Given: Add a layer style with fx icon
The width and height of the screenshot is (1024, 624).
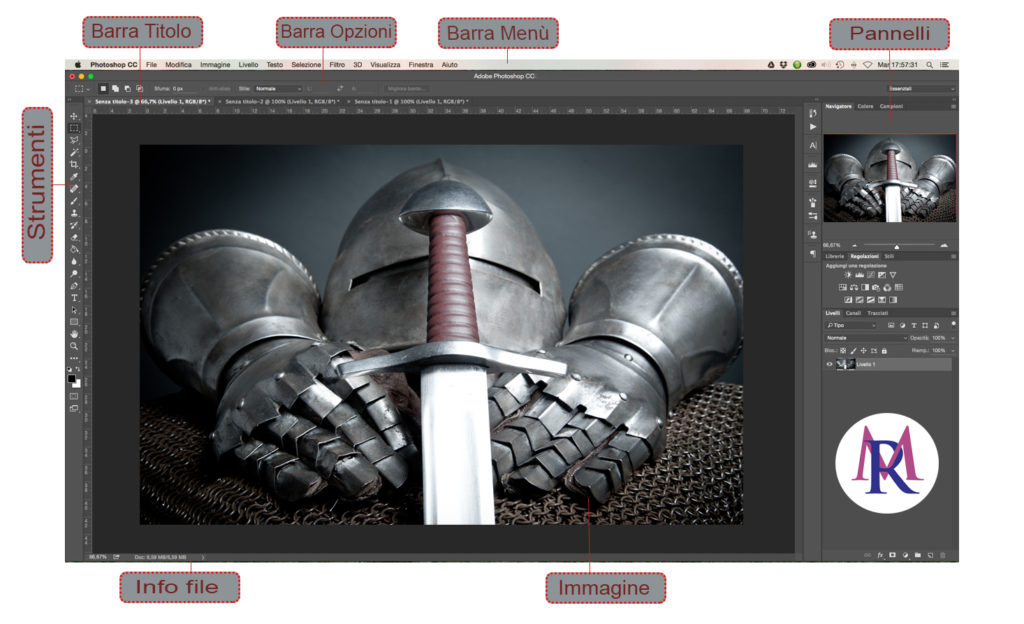Looking at the screenshot, I should (880, 555).
